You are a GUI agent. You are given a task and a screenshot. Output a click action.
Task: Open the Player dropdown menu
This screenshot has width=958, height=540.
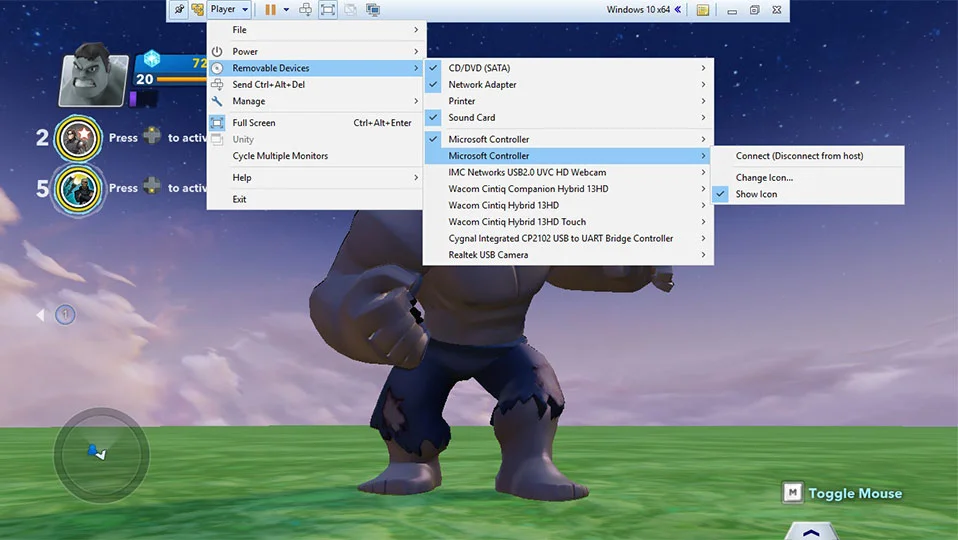pyautogui.click(x=229, y=9)
